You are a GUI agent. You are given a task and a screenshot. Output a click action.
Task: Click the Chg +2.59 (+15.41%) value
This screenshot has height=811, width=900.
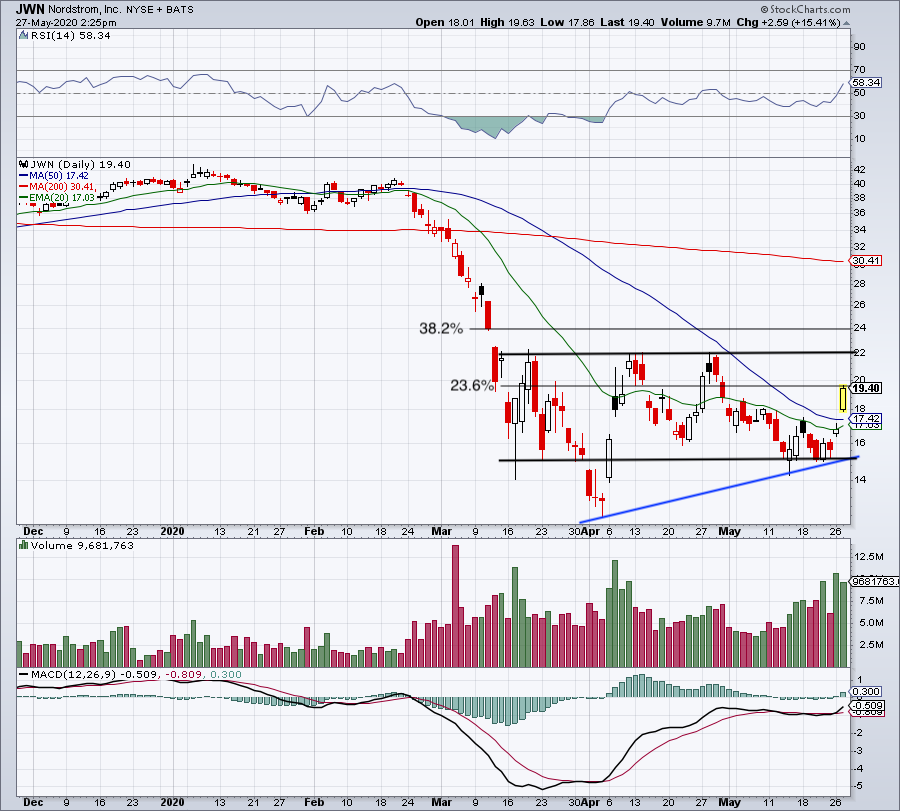point(788,22)
